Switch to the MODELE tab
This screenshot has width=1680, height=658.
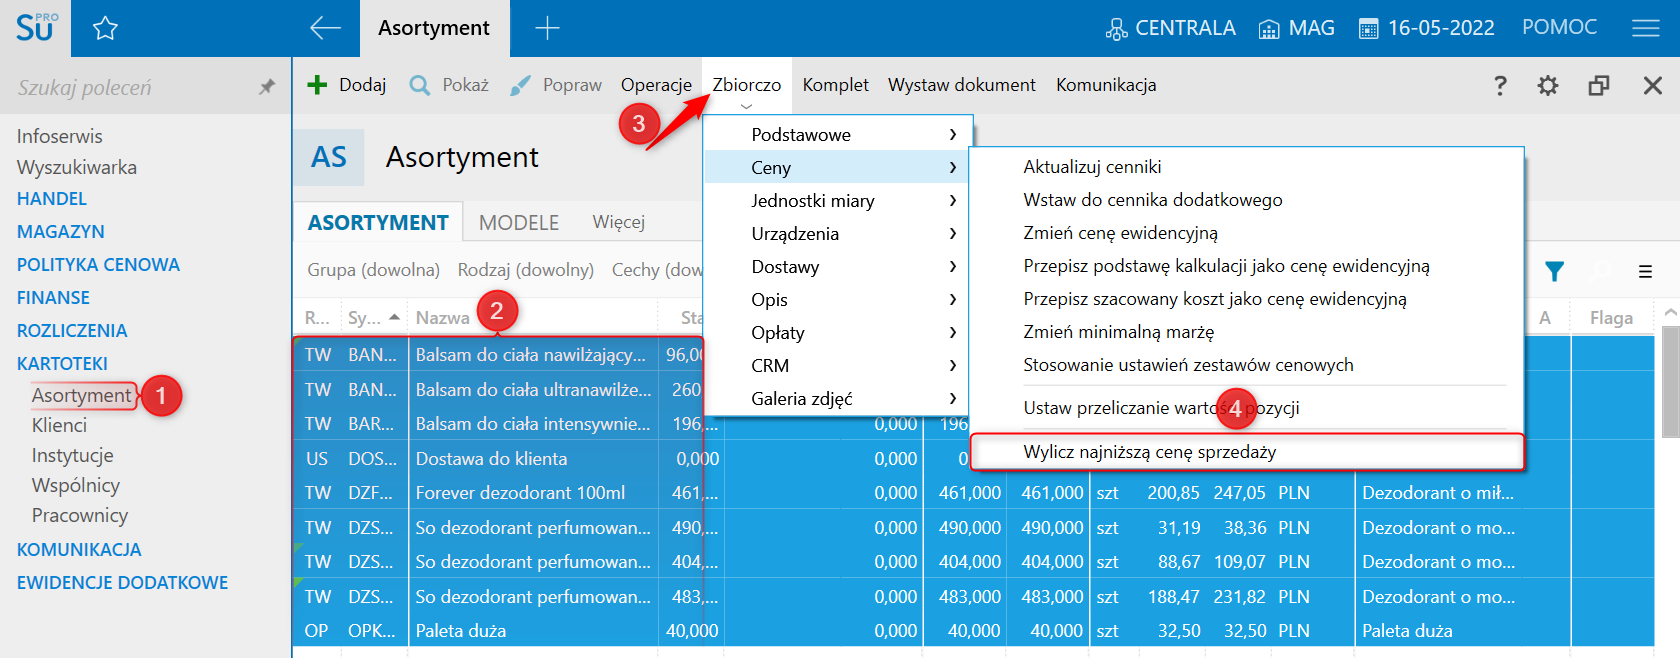click(x=518, y=222)
